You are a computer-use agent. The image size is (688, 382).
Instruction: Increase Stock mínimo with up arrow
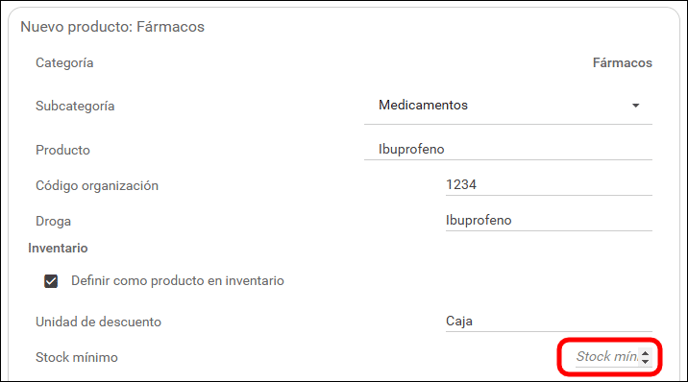(645, 353)
